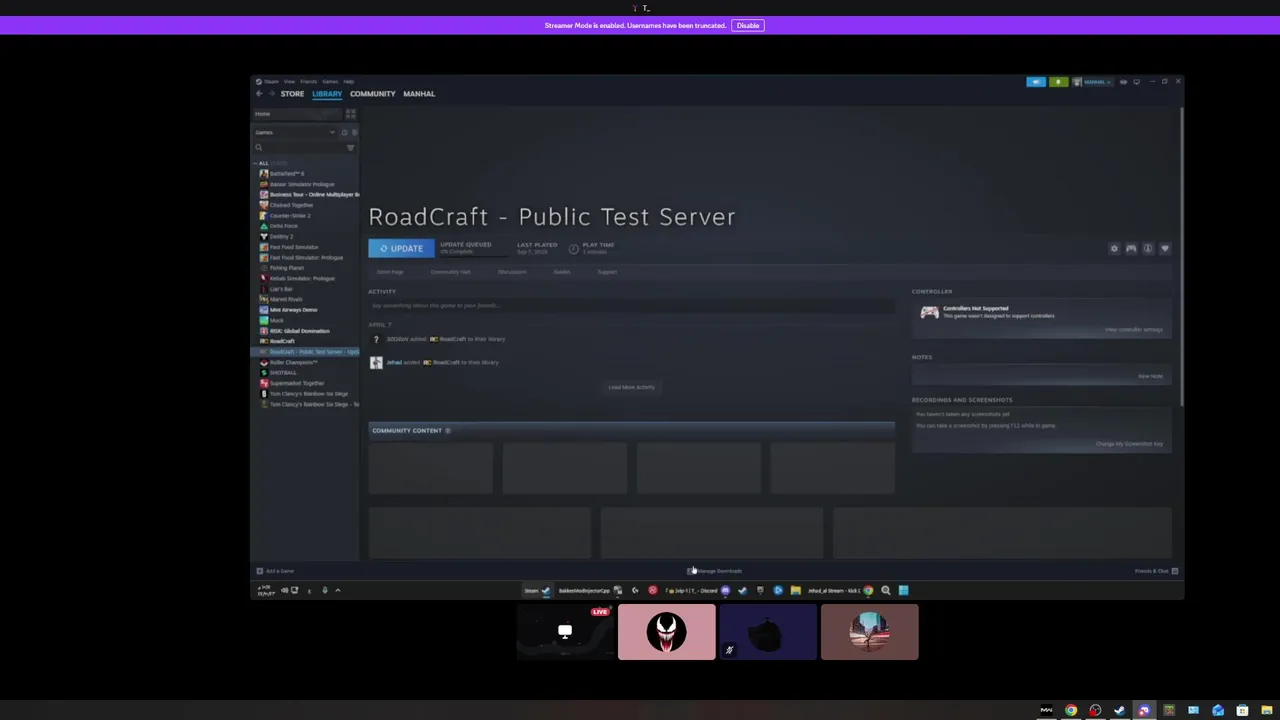Open the Support link
1280x720 pixels.
pos(607,272)
